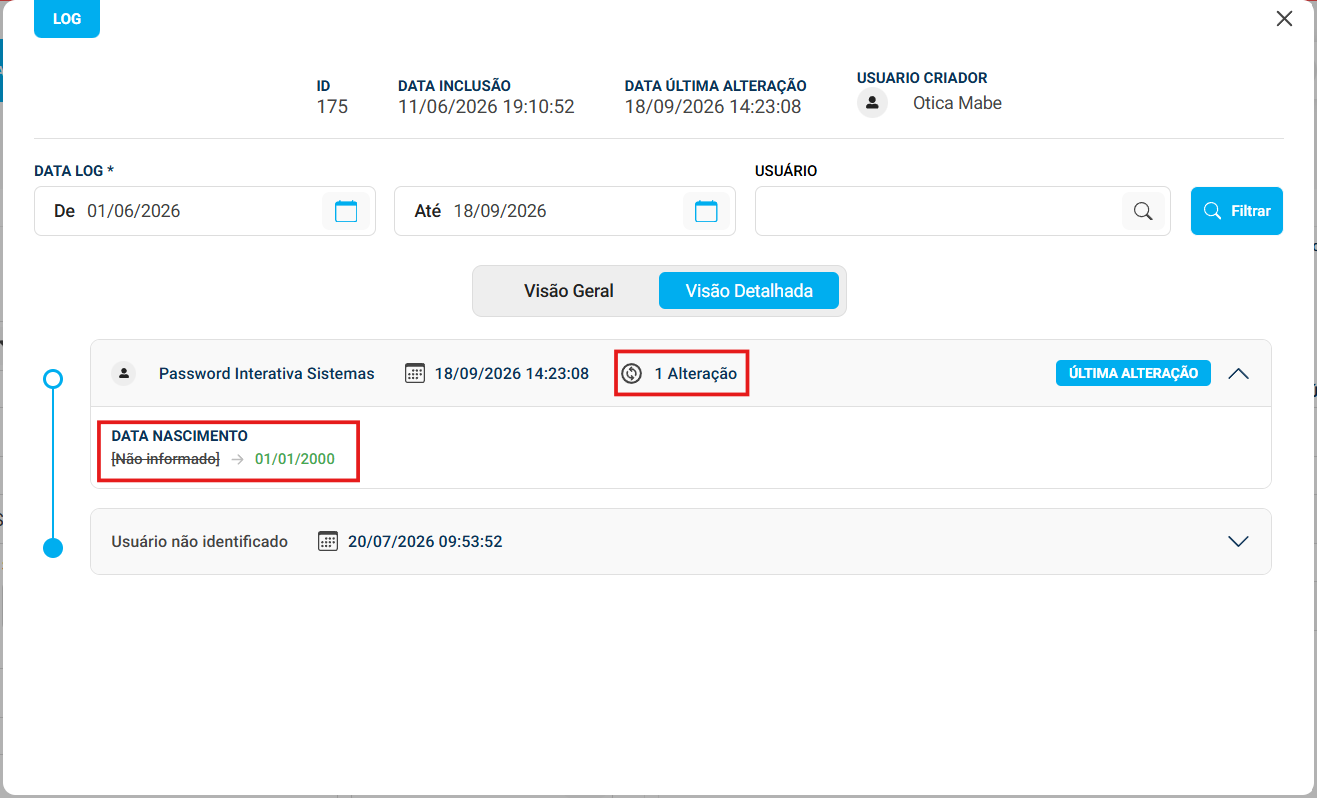
Task: Click the Usuário não identificado text
Action: coord(199,542)
